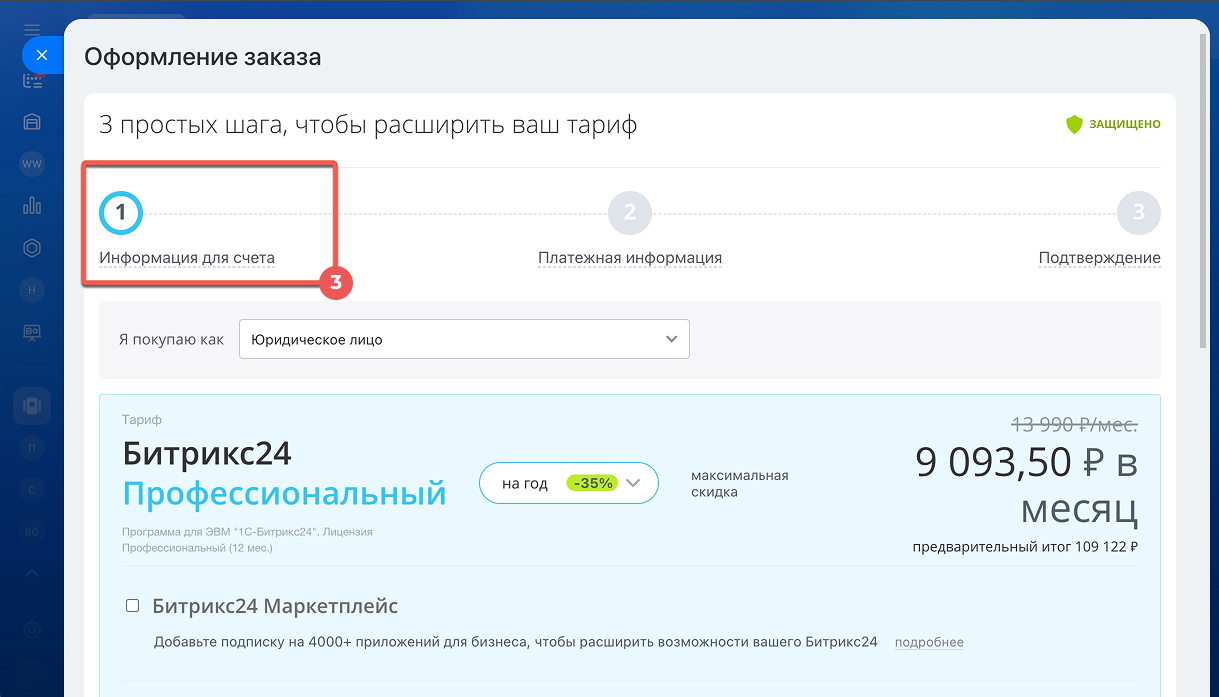Image resolution: width=1219 pixels, height=697 pixels.
Task: Click the Оформление заказа heading
Action: pos(203,57)
